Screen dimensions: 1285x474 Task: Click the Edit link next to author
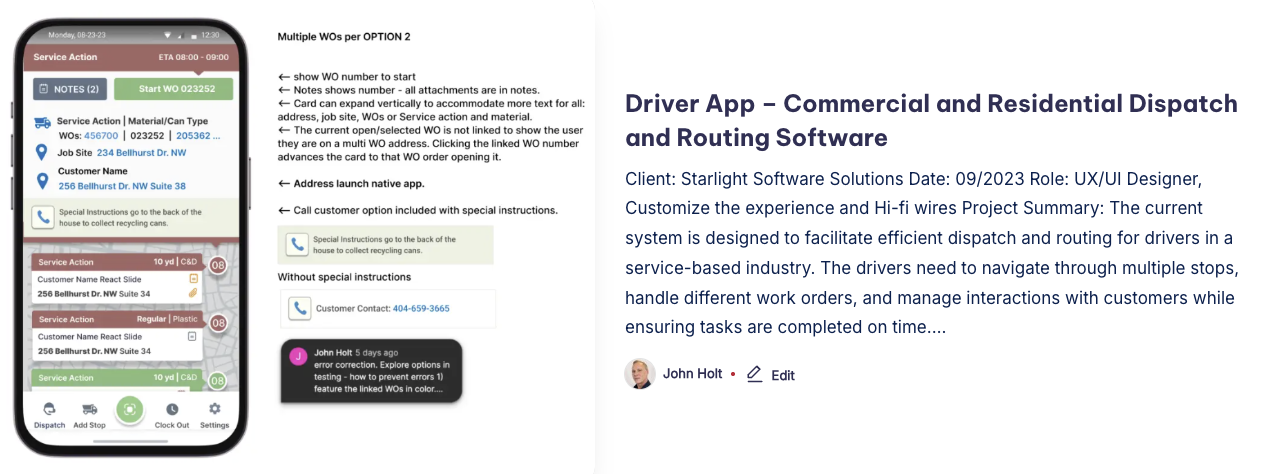pos(782,375)
